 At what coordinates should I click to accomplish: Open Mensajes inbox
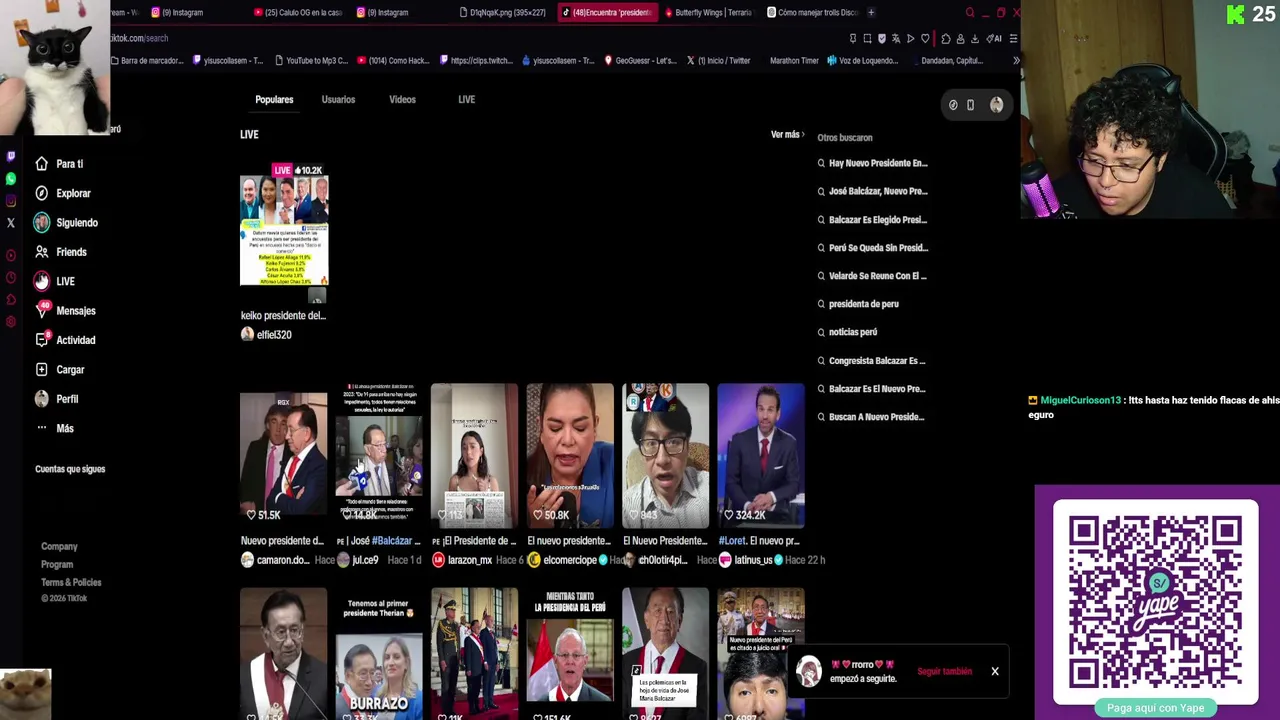tap(65, 311)
